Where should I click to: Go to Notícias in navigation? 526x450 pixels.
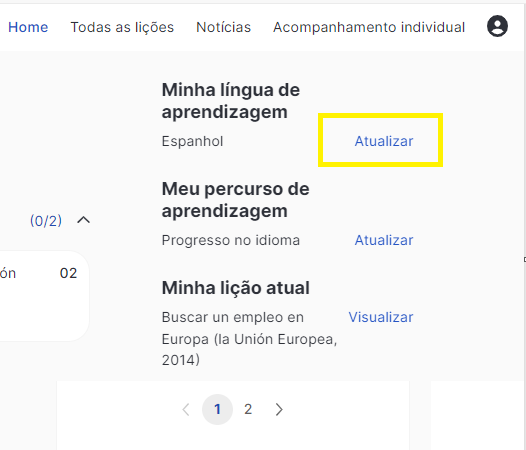(x=223, y=27)
